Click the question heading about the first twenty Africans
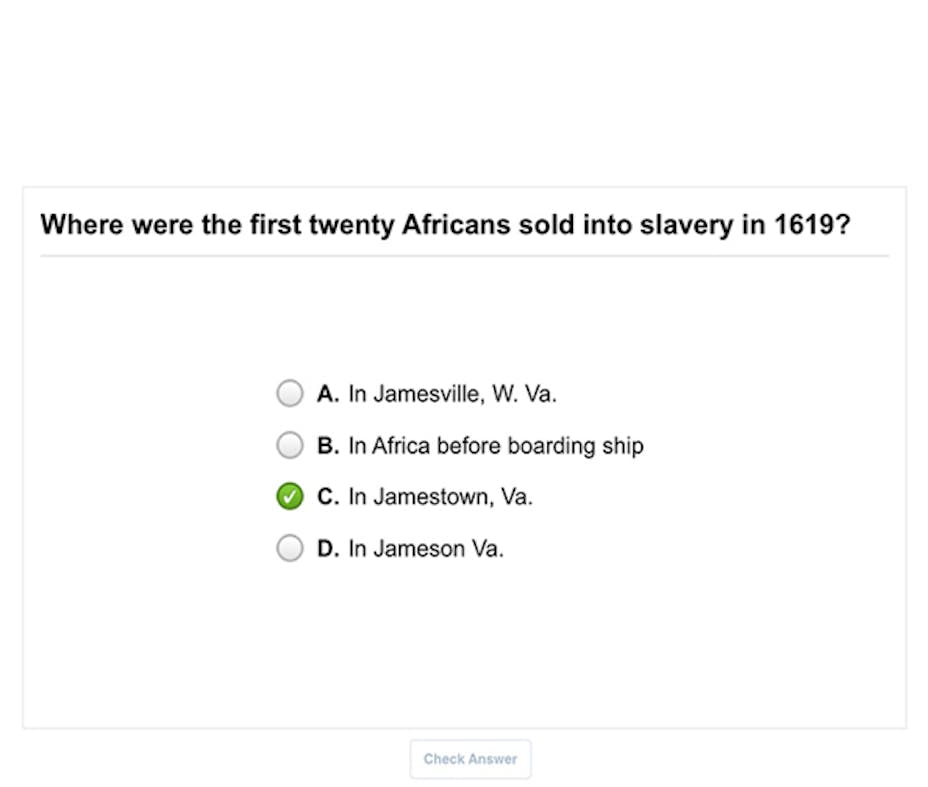The height and width of the screenshot is (787, 928). (x=445, y=224)
